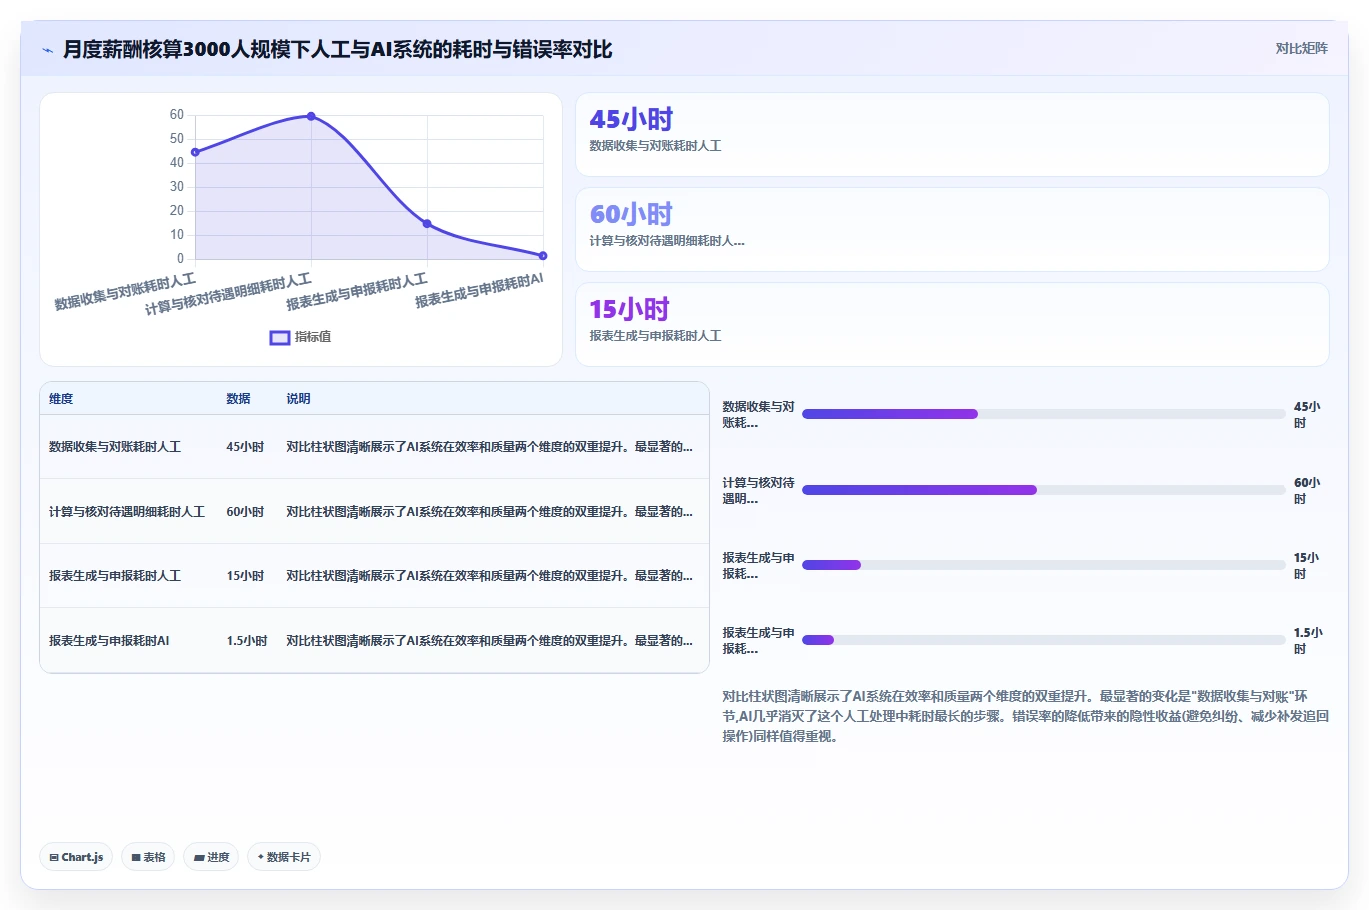The height and width of the screenshot is (910, 1369).
Task: Open the 15小时 data card
Action: click(x=952, y=325)
